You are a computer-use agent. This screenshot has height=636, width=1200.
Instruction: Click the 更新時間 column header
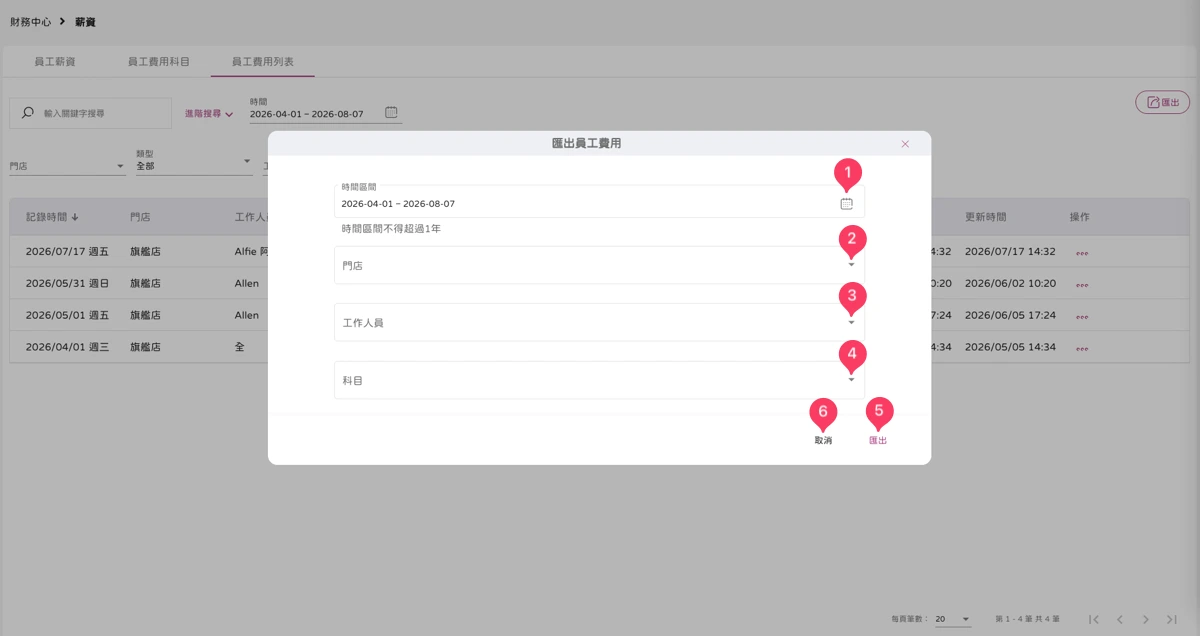click(x=986, y=217)
